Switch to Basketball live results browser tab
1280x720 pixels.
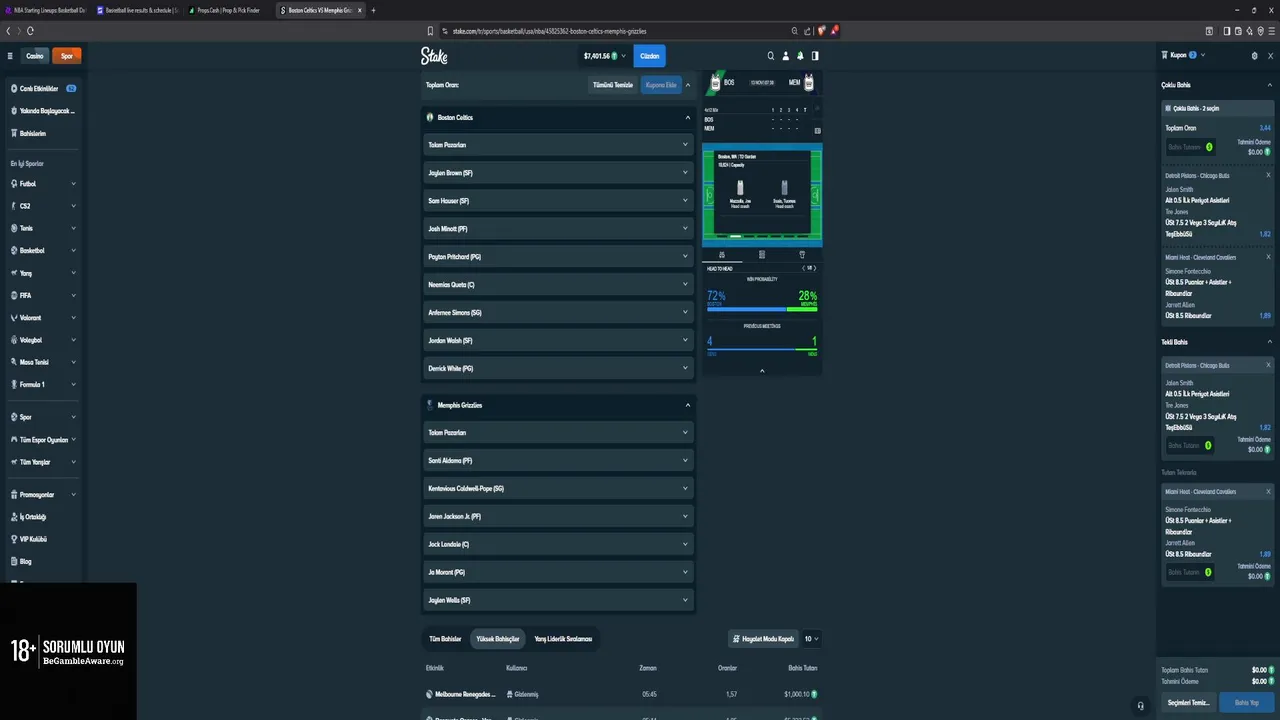click(x=138, y=10)
